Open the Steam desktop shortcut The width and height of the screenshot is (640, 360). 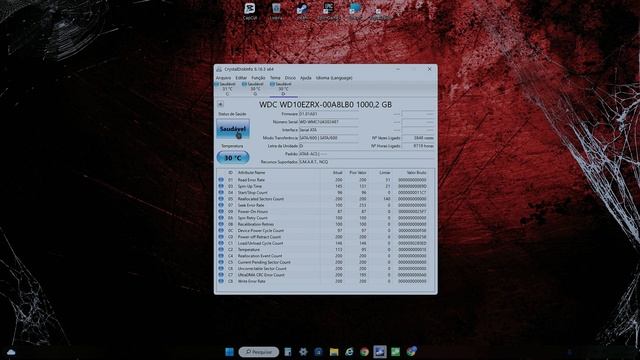coord(302,11)
